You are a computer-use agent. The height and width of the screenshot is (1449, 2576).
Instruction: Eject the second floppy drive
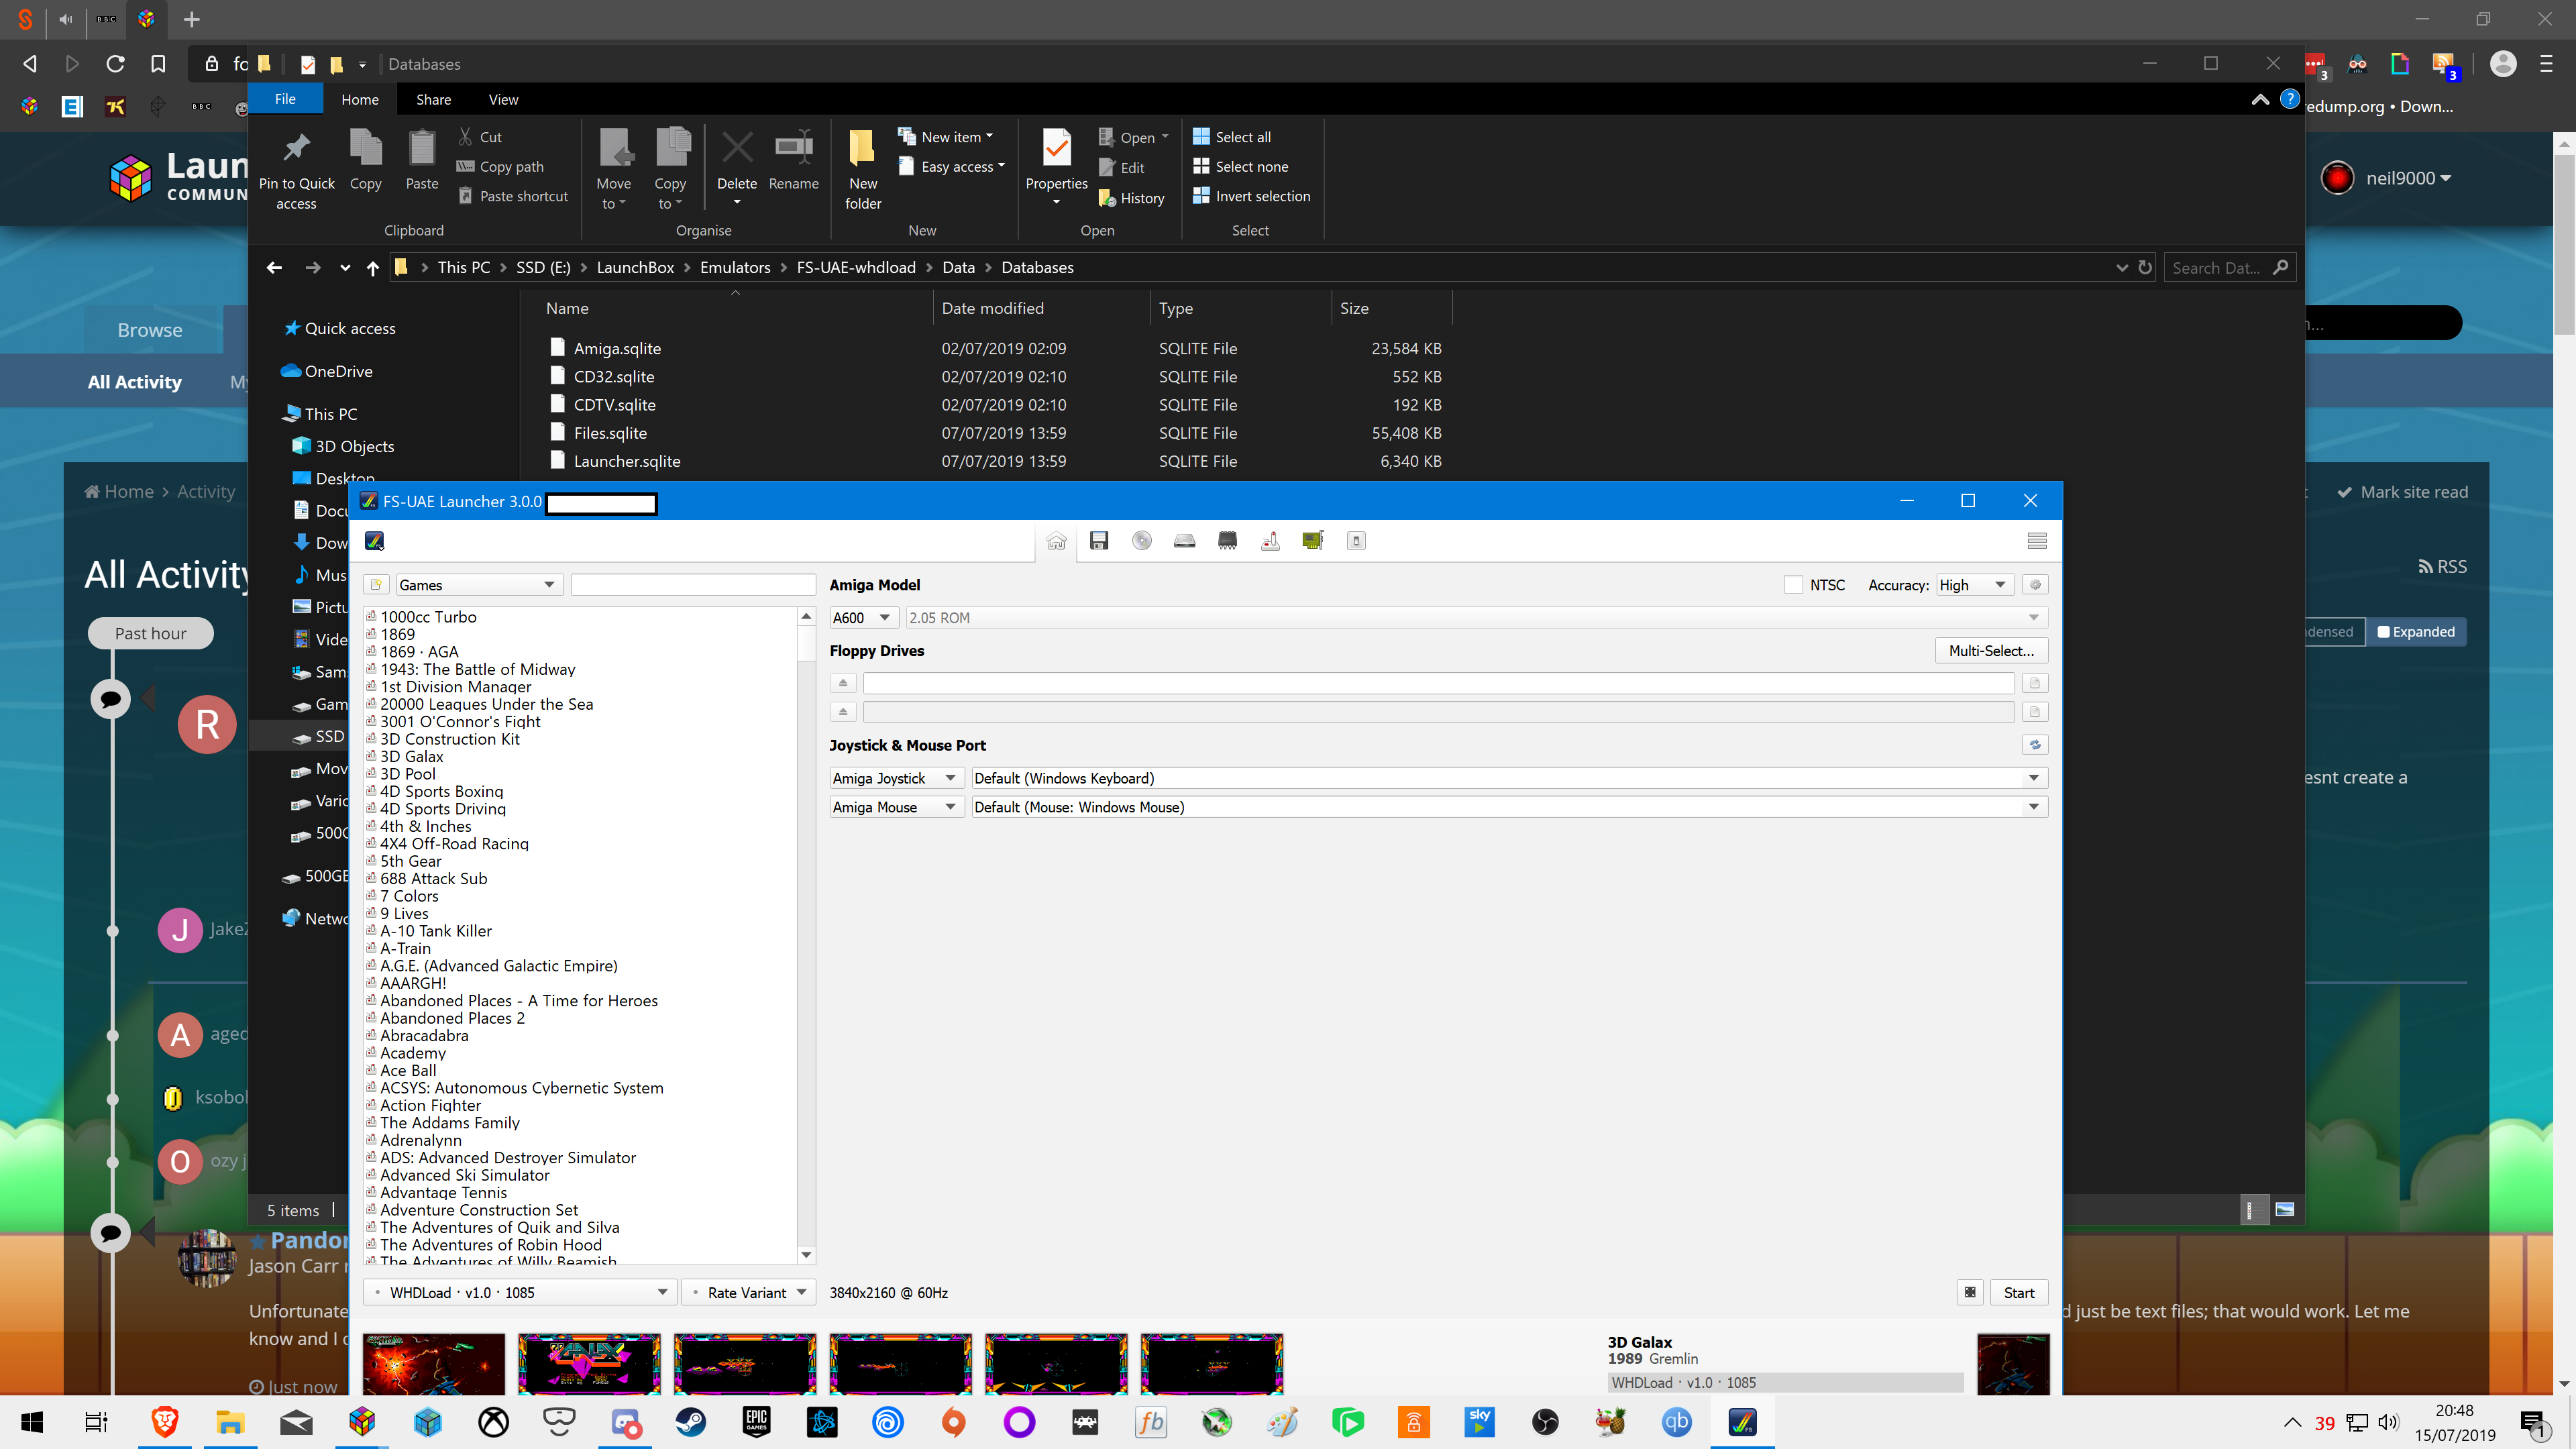click(843, 712)
